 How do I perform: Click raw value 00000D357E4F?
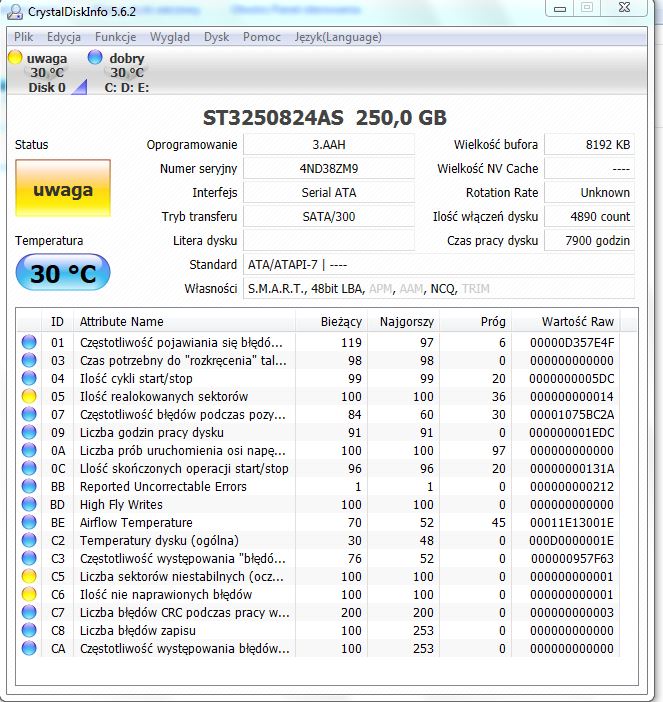[572, 342]
